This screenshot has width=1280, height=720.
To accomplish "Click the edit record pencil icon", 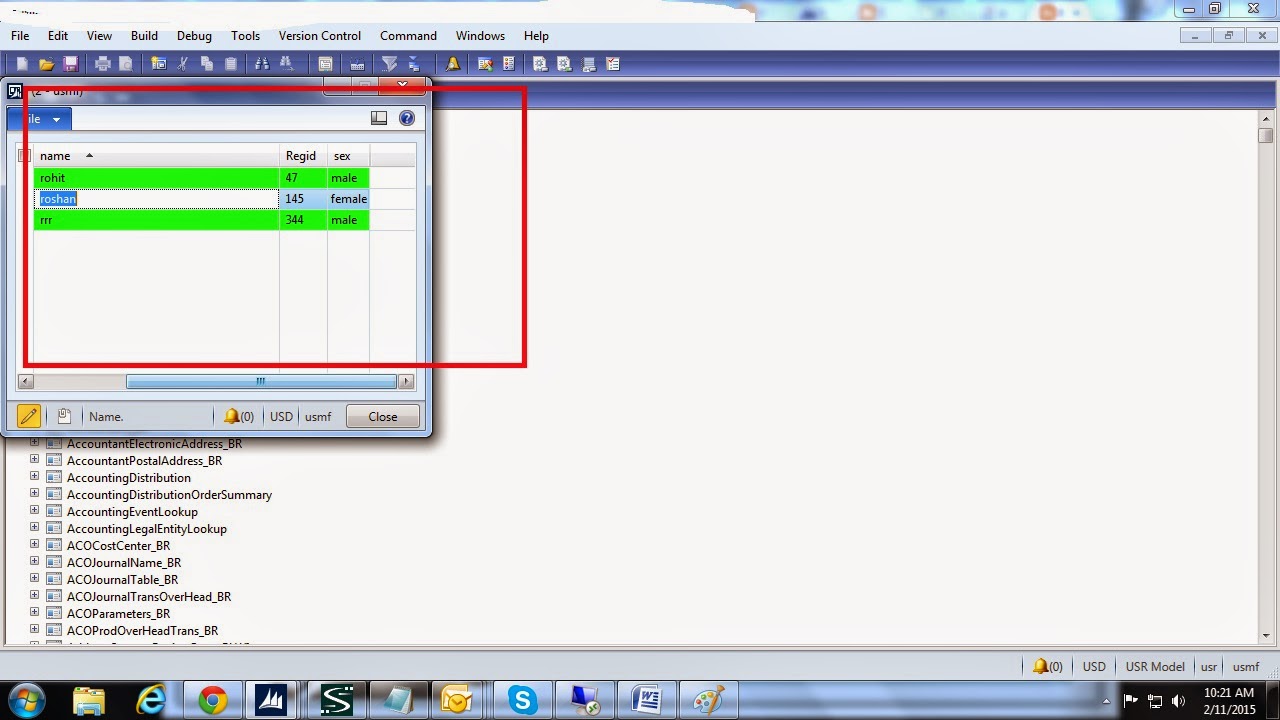I will click(29, 415).
